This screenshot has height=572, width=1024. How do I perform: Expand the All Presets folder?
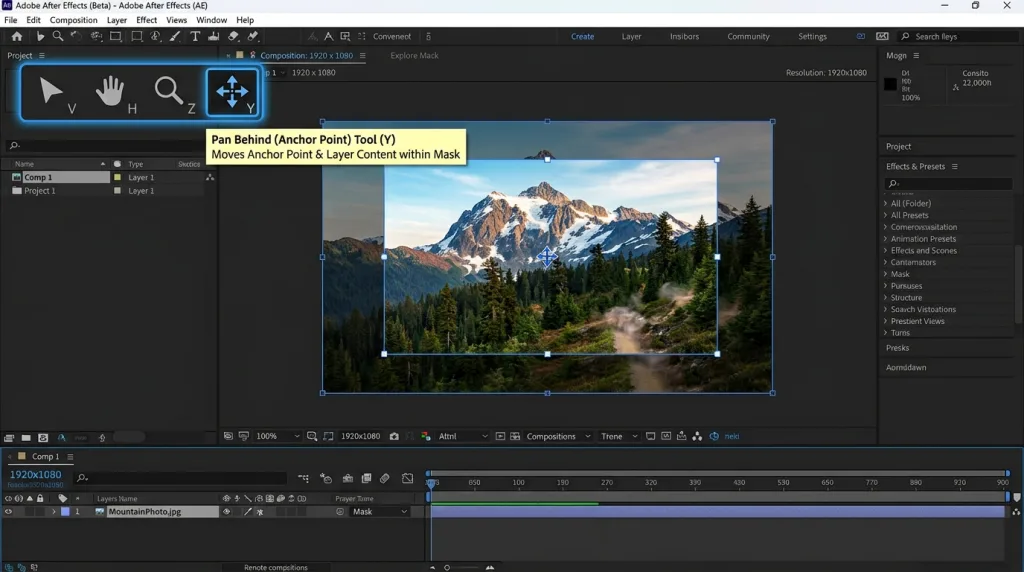tap(886, 215)
